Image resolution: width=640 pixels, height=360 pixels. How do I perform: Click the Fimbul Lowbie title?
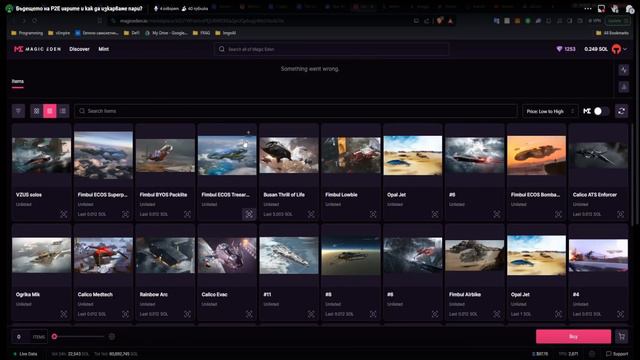click(341, 195)
